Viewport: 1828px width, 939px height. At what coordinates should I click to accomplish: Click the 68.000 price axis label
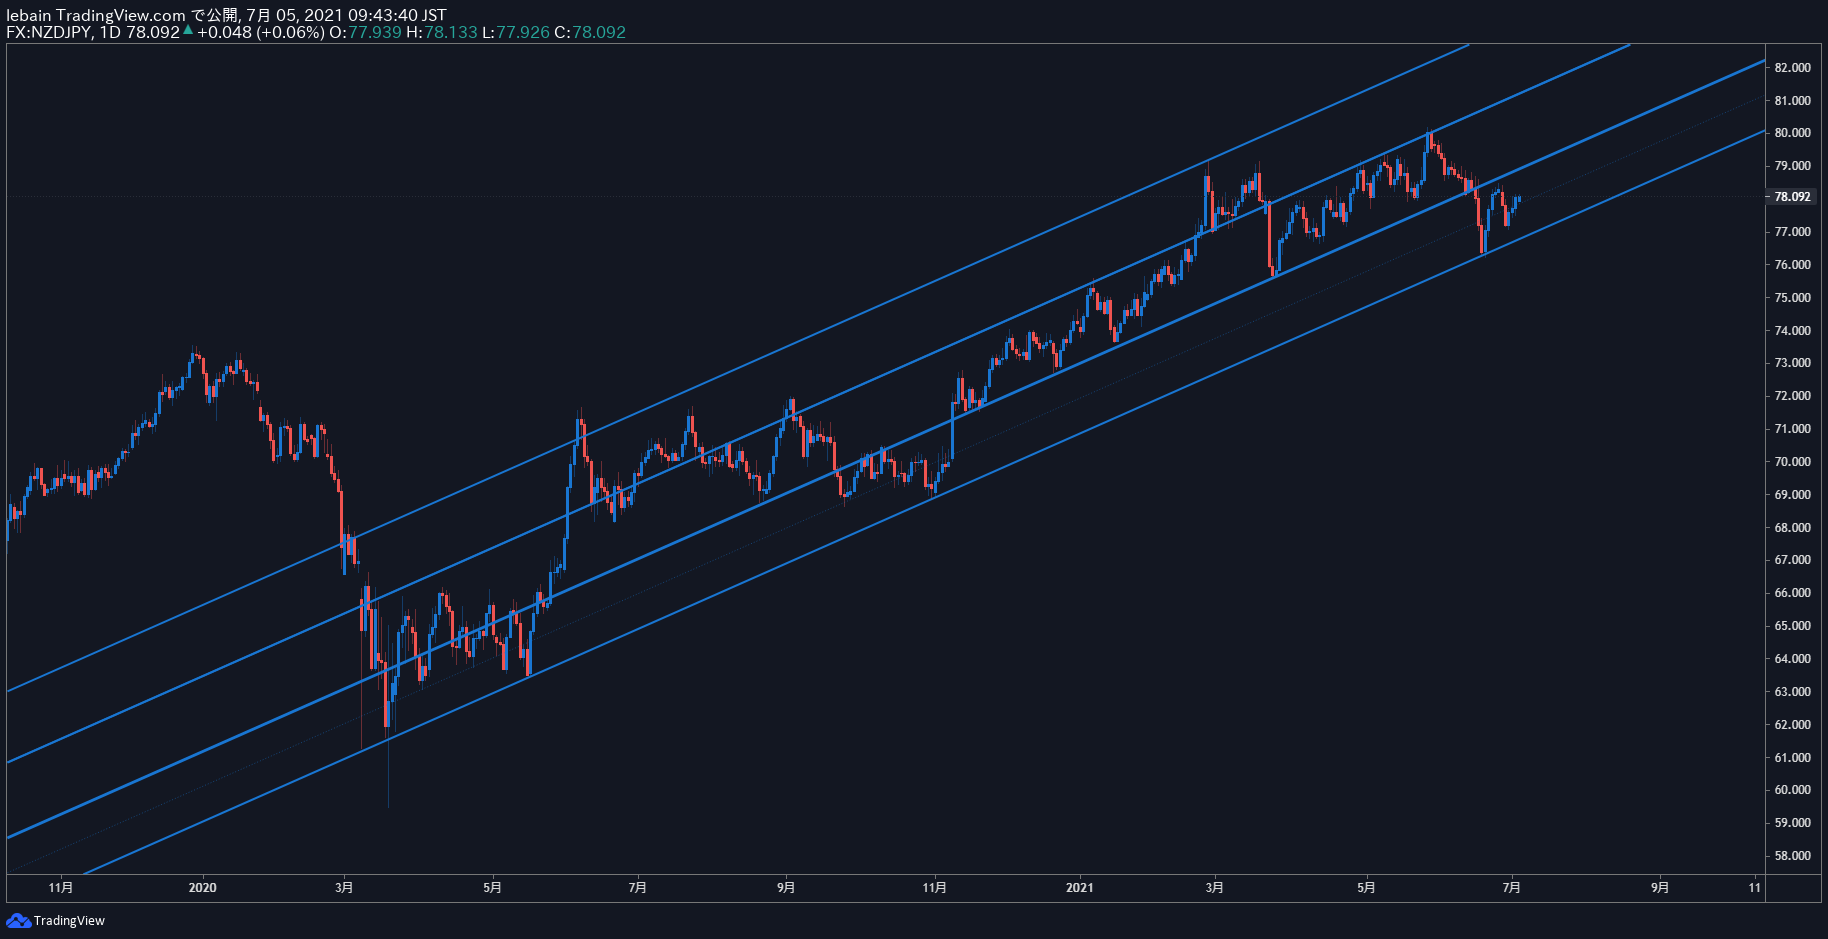(1792, 528)
